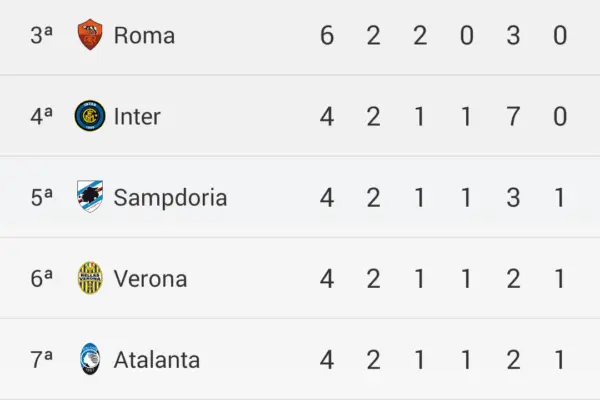
Task: Click the 7ª rank label
Action: (42, 359)
